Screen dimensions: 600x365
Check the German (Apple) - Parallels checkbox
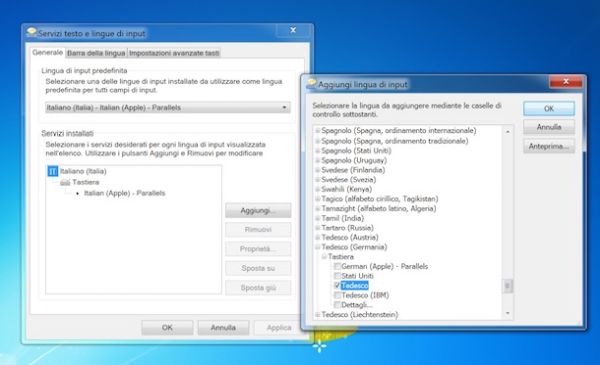337,266
